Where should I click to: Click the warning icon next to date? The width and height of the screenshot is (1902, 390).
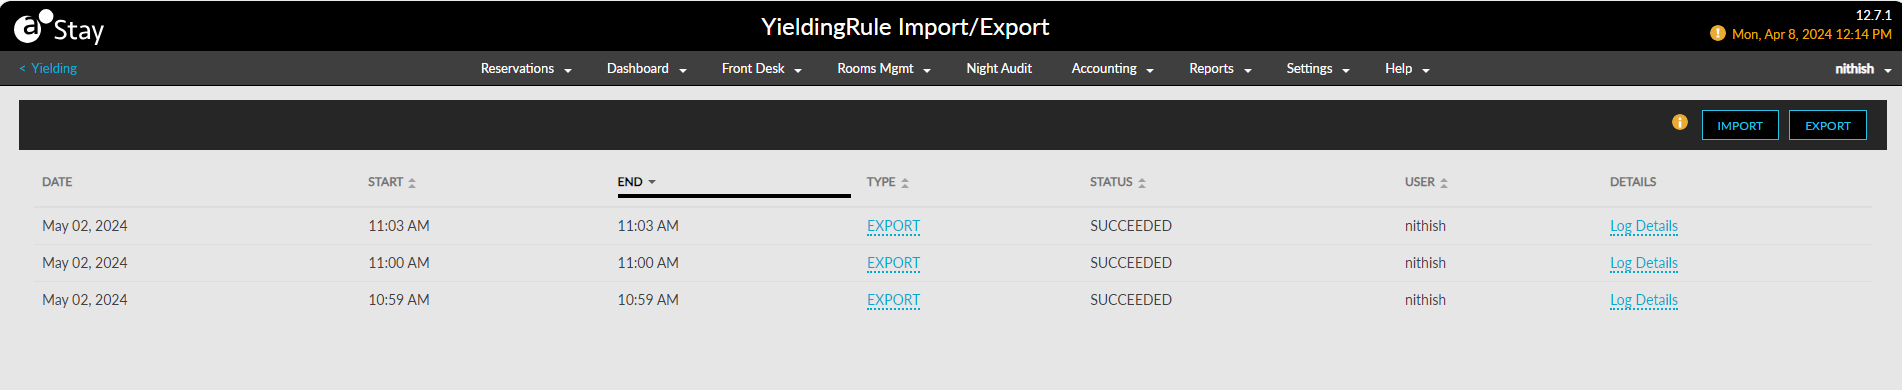pyautogui.click(x=1718, y=33)
